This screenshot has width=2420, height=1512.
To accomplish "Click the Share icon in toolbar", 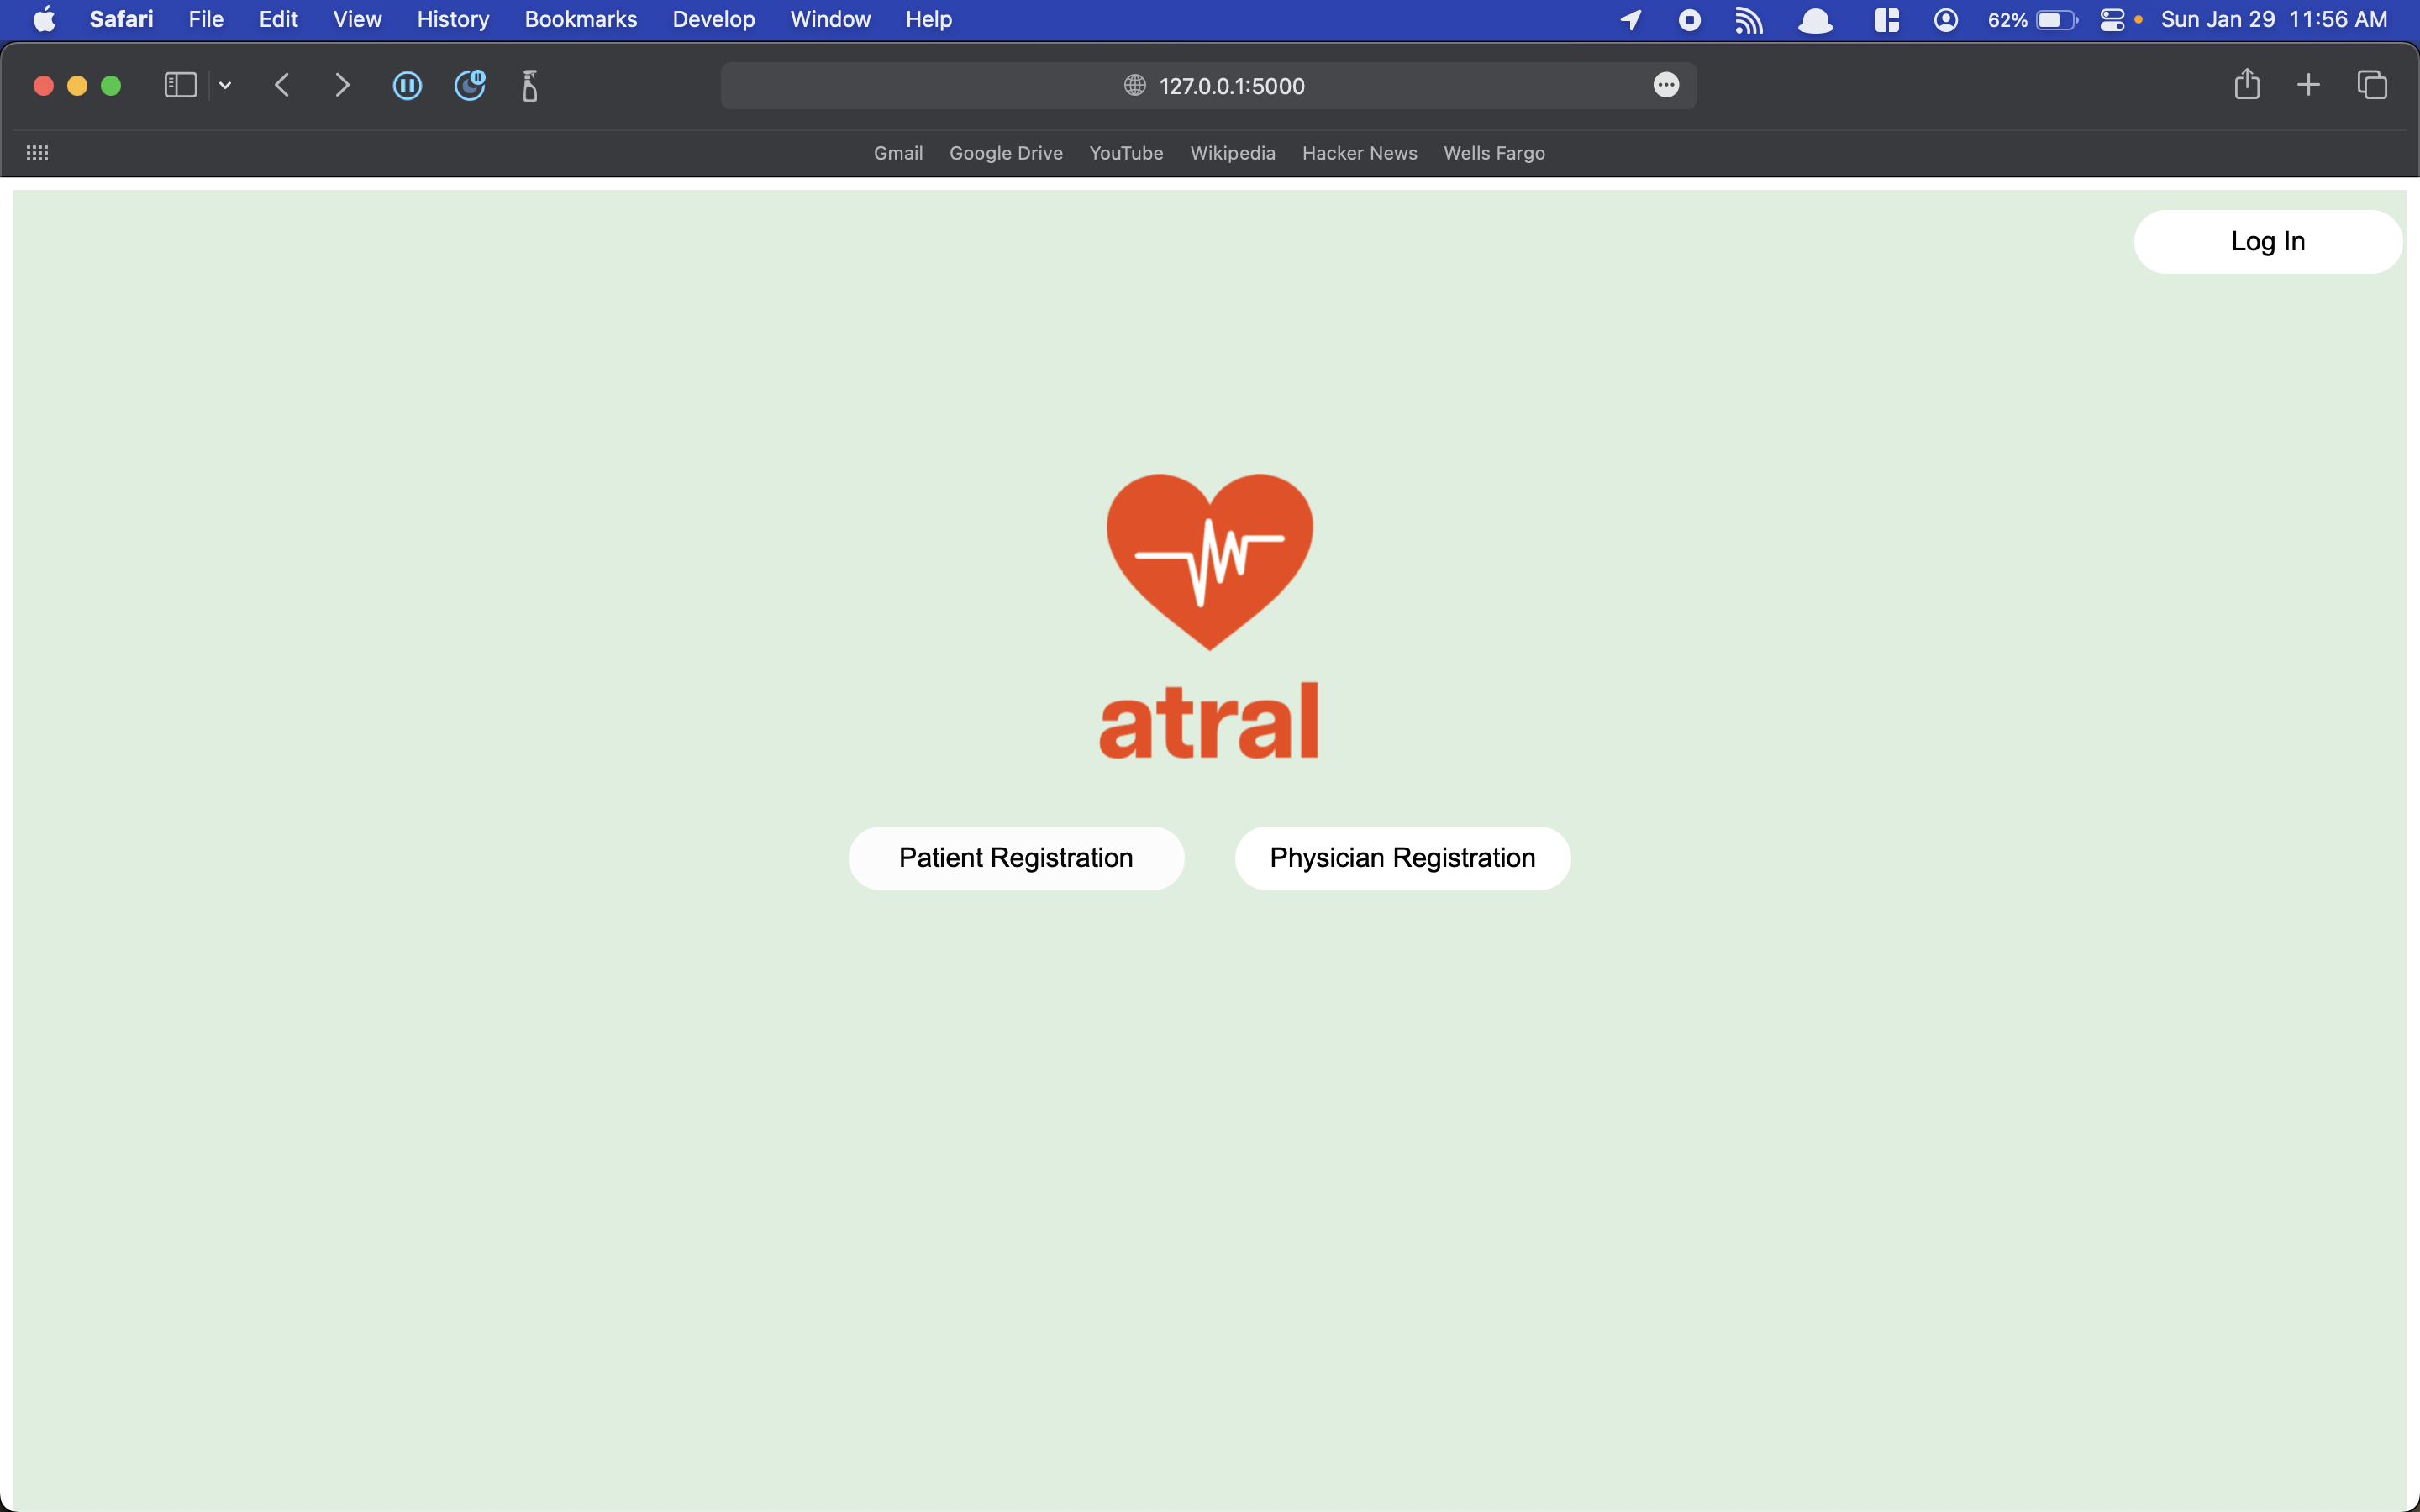I will point(2247,84).
